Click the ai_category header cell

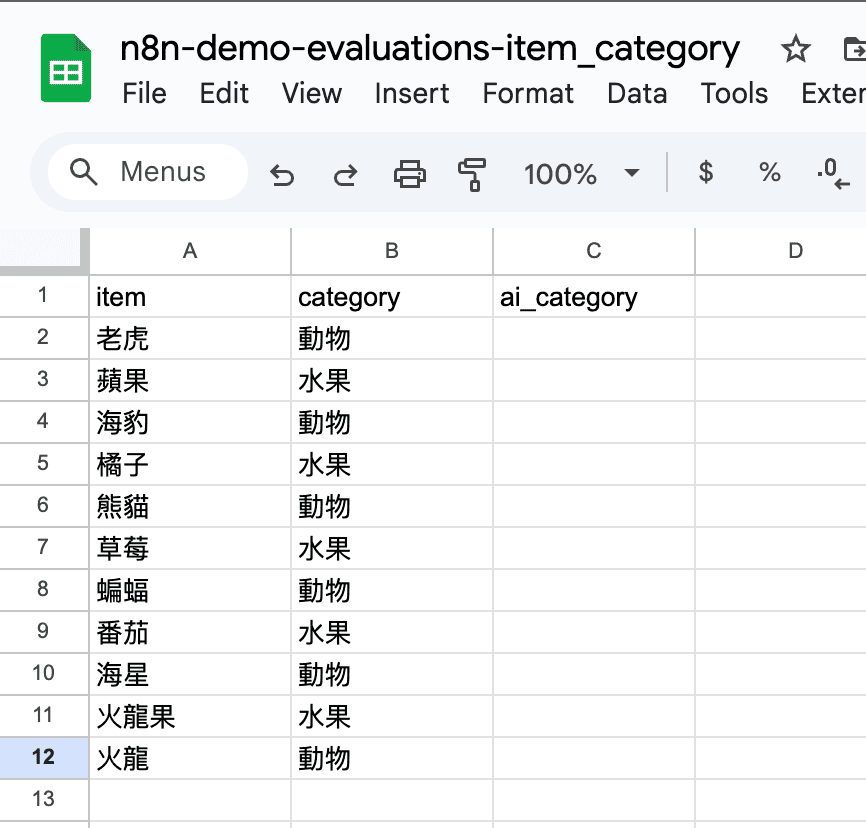coord(593,297)
